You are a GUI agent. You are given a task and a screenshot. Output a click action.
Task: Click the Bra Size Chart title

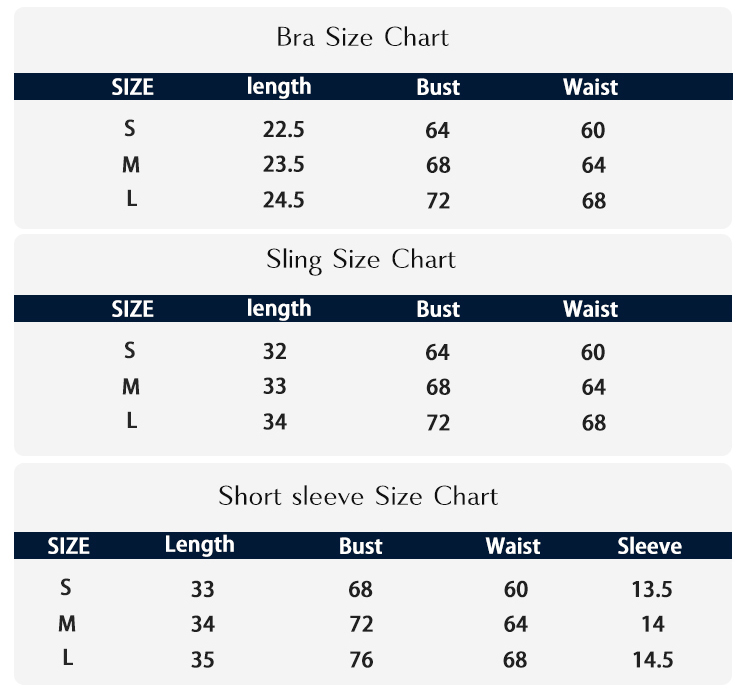(x=363, y=37)
